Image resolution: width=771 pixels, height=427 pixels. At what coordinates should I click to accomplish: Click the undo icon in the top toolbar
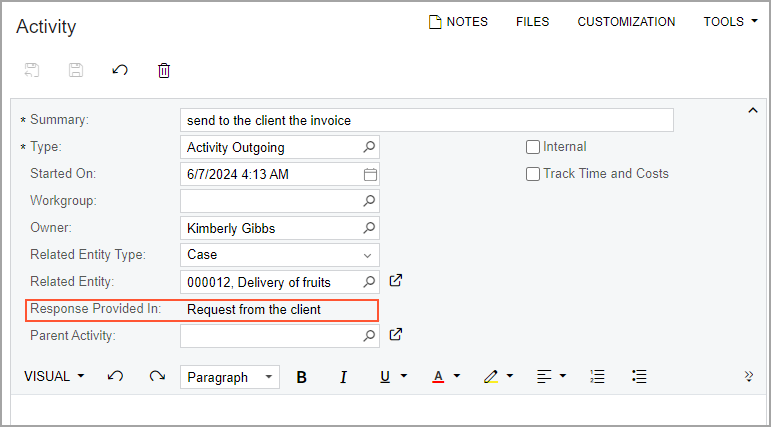[120, 70]
